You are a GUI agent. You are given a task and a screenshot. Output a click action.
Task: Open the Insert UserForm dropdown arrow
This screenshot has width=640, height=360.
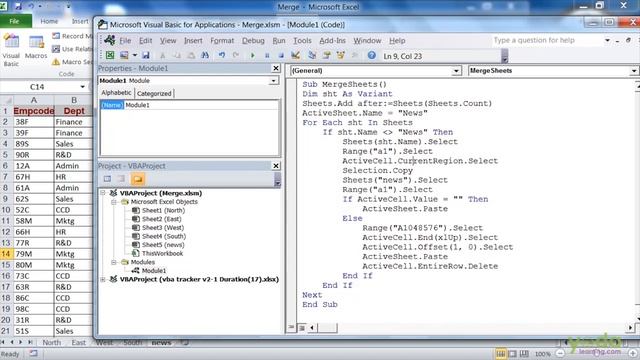tap(134, 55)
